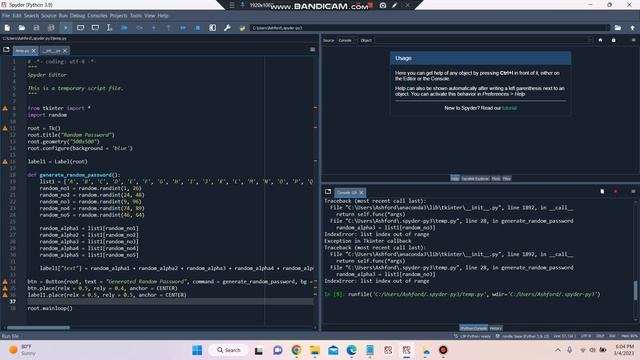The width and height of the screenshot is (640, 360).
Task: Switch to the History tab
Action: [x=496, y=328]
